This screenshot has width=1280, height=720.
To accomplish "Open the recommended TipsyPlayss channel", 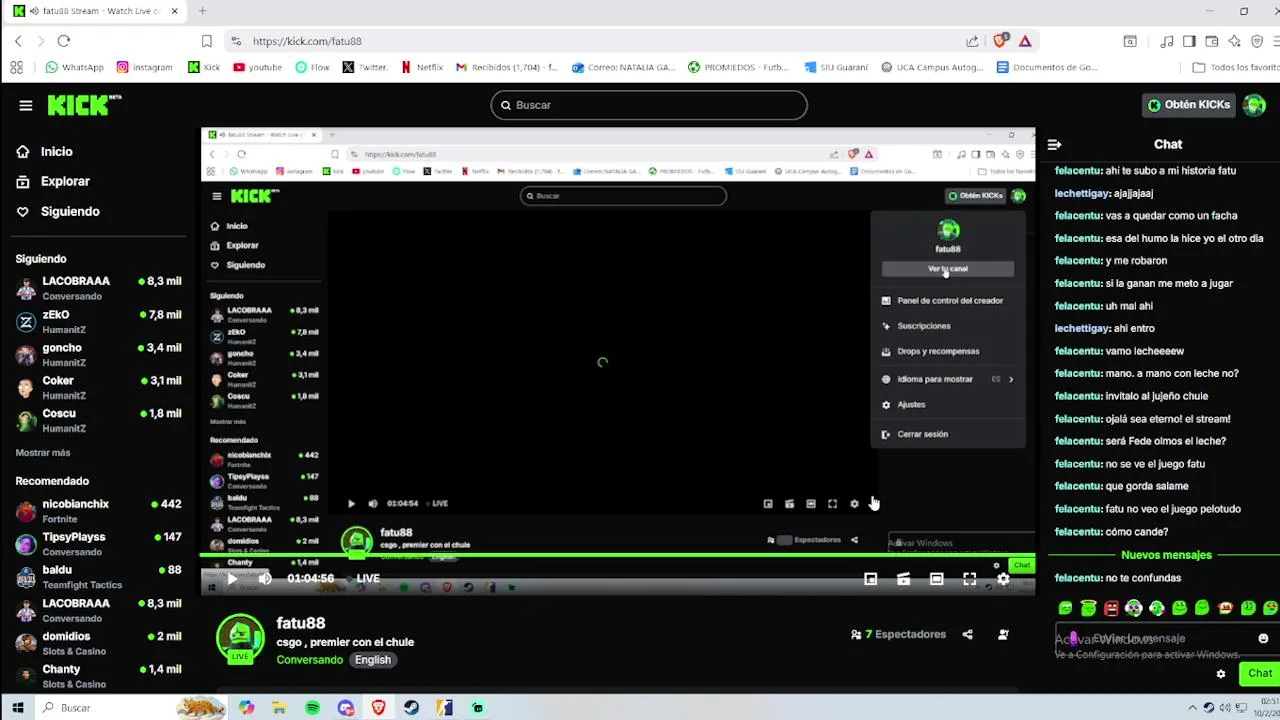I will (x=98, y=544).
